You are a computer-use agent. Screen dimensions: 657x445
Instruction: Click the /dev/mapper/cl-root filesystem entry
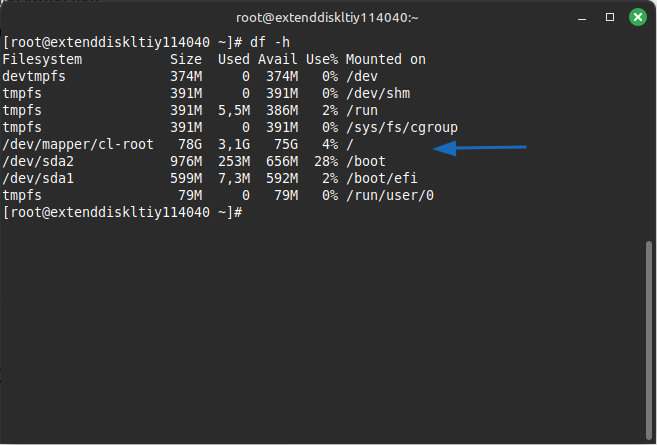78,145
